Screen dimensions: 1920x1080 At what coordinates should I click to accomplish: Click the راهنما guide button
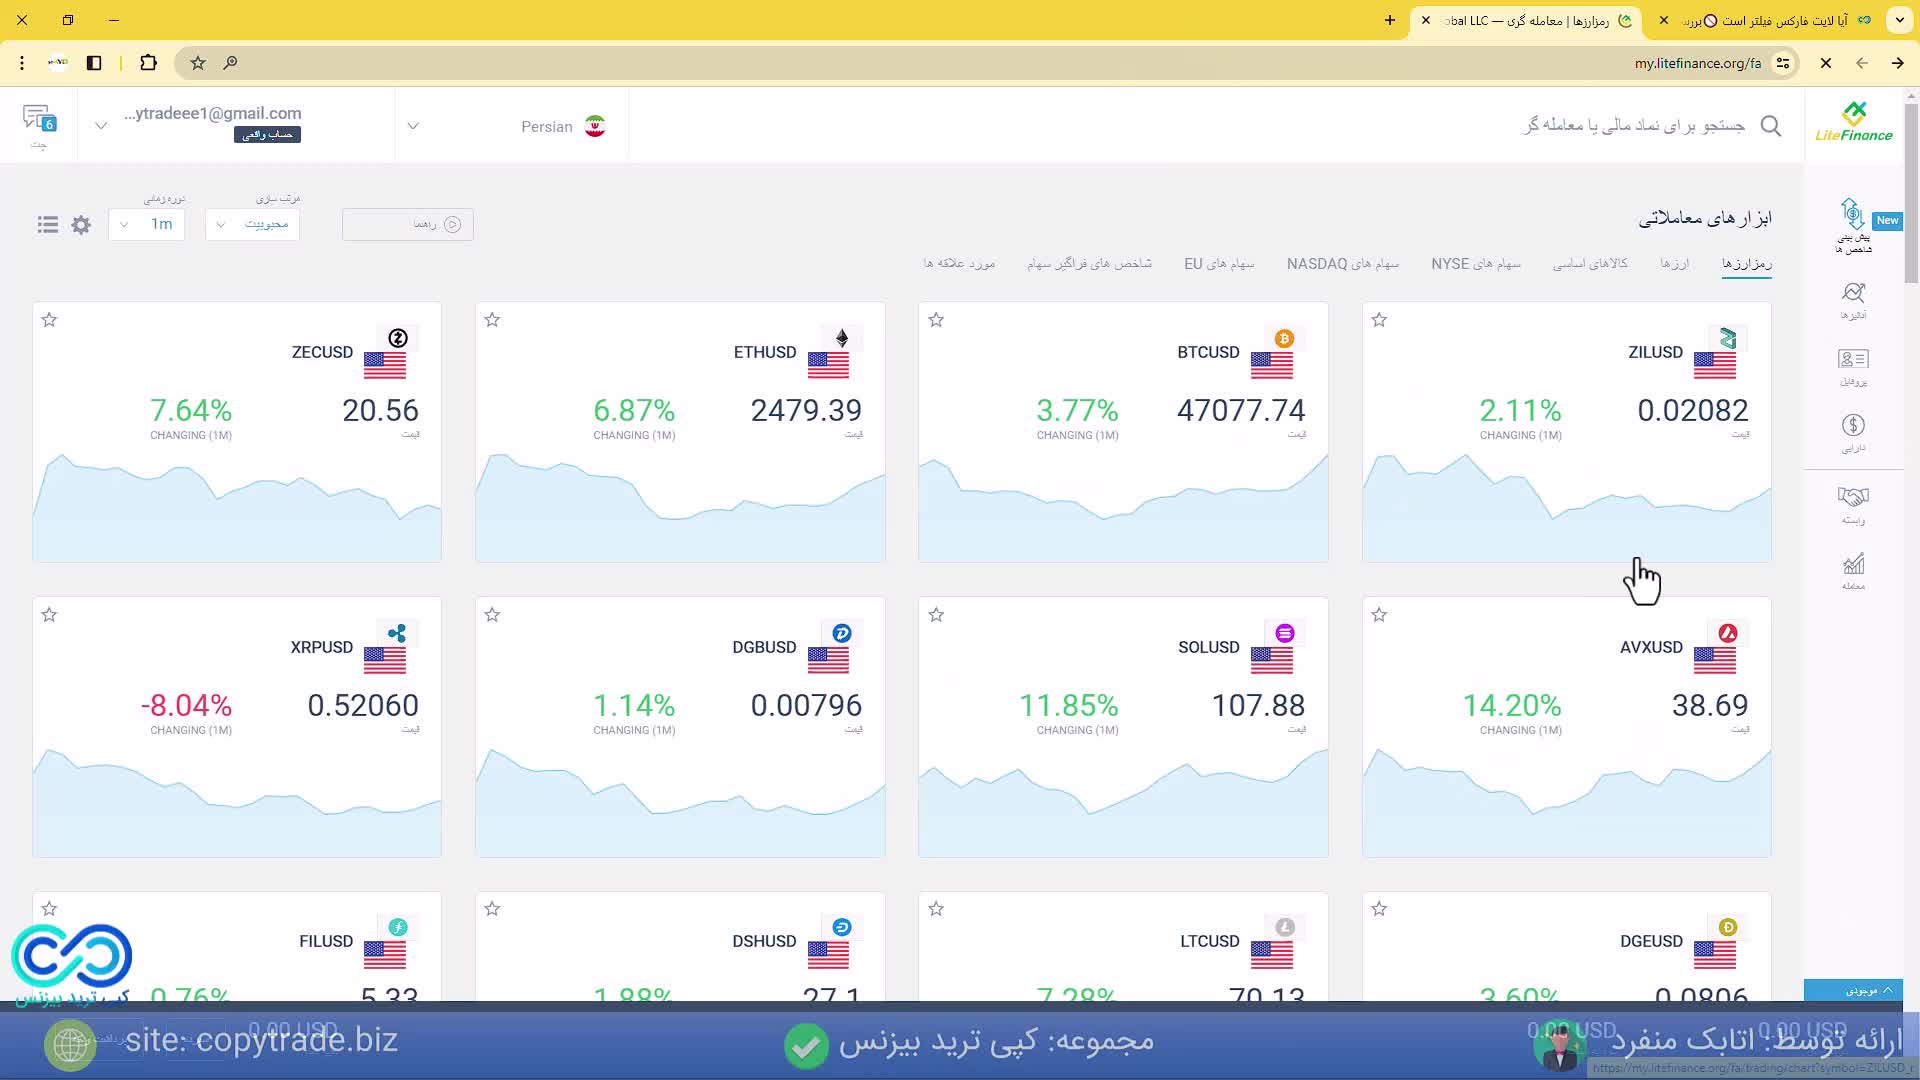tap(407, 224)
